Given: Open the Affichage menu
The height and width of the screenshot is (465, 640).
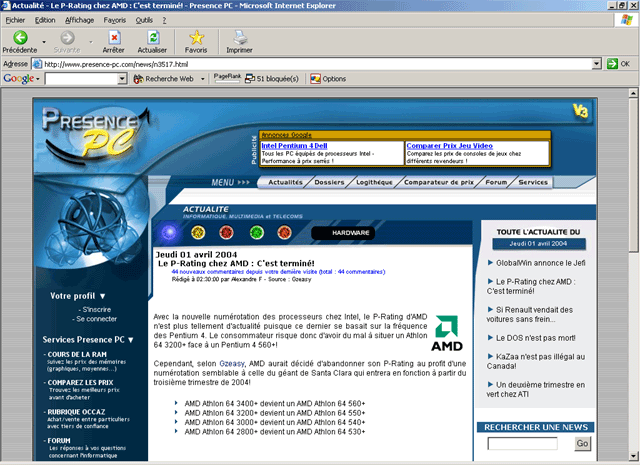Looking at the screenshot, I should 79,20.
